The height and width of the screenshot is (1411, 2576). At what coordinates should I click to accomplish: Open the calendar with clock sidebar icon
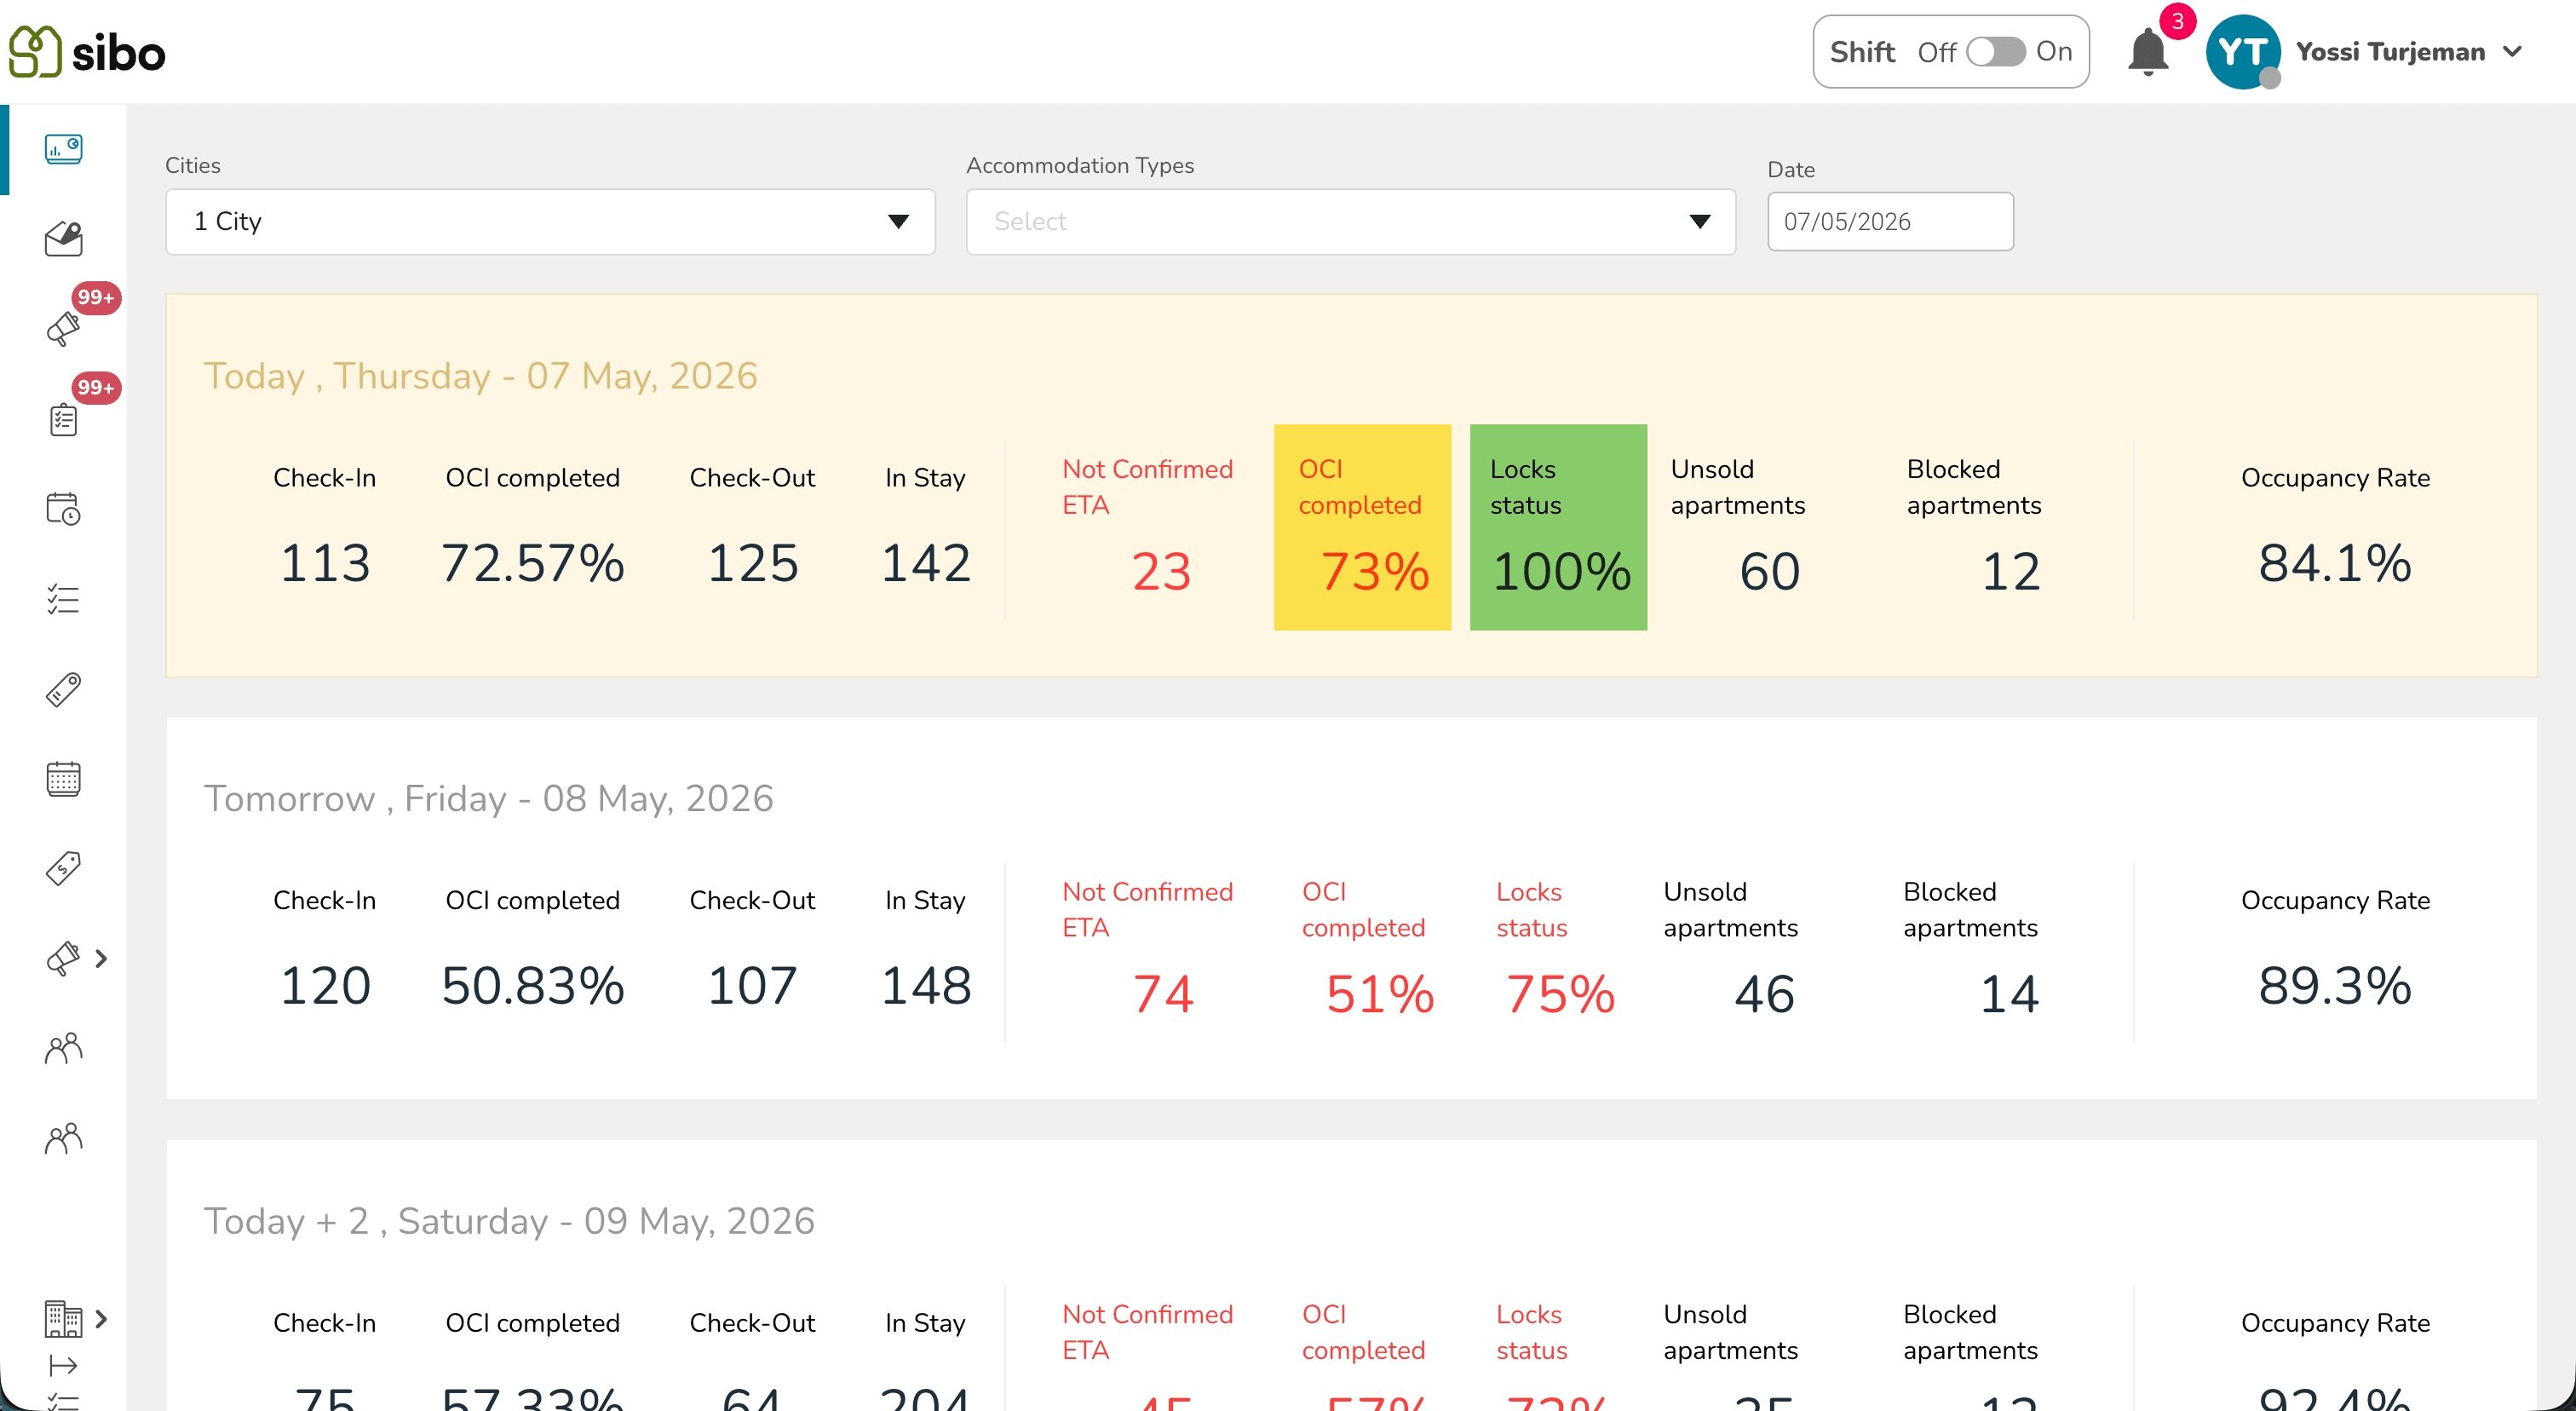point(63,508)
